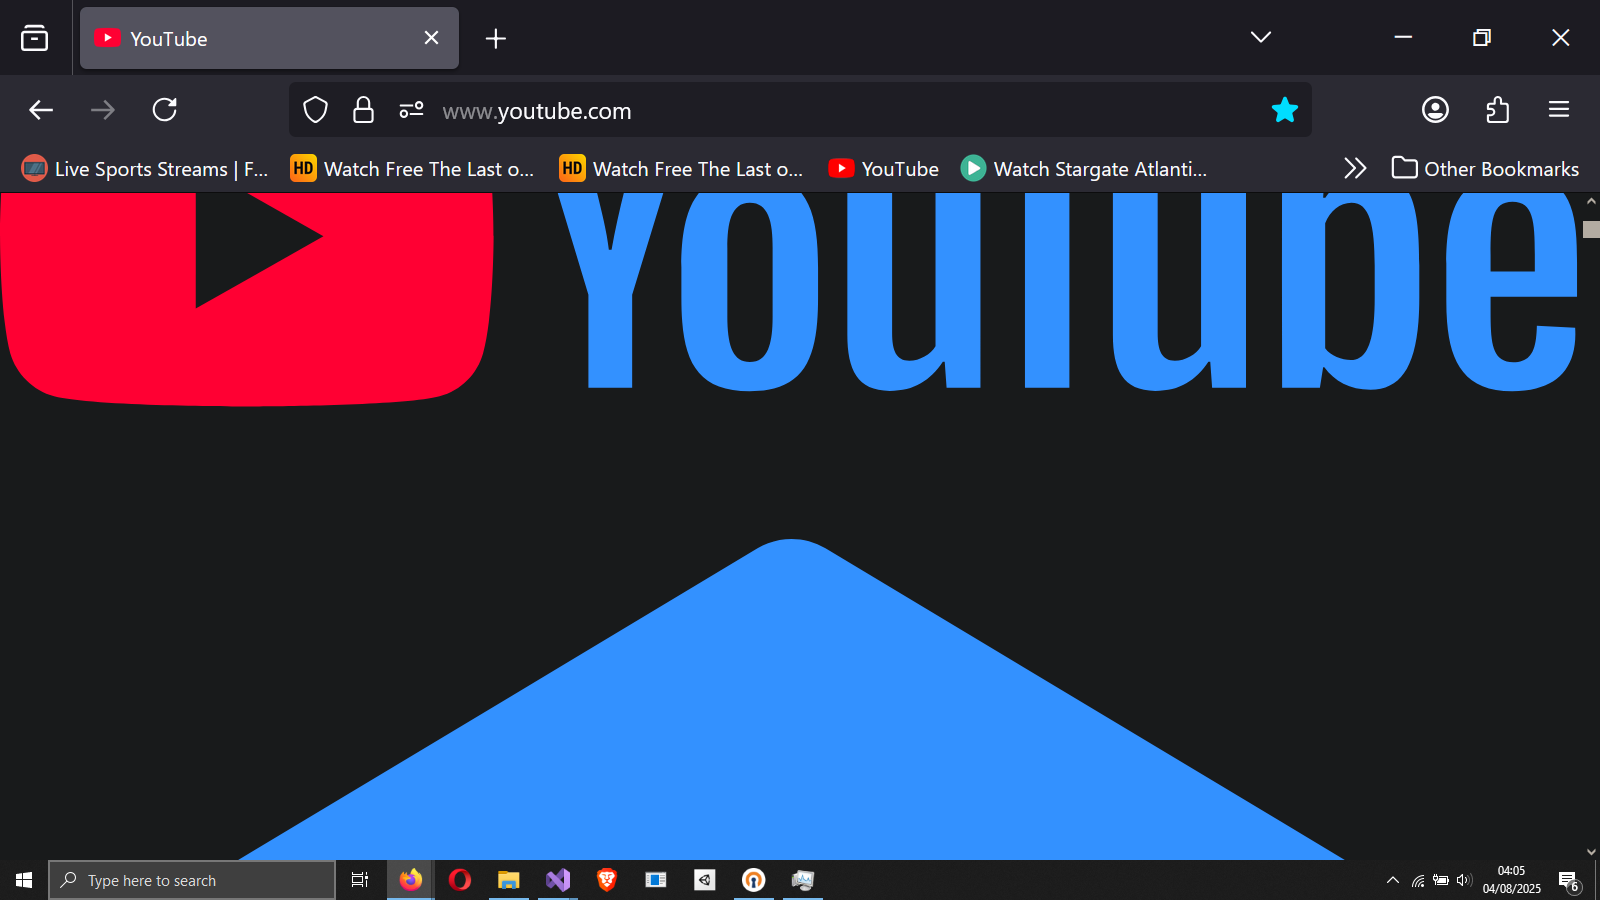Open the notification center with 6 alerts
Screen dimensions: 1600x900
click(1568, 880)
